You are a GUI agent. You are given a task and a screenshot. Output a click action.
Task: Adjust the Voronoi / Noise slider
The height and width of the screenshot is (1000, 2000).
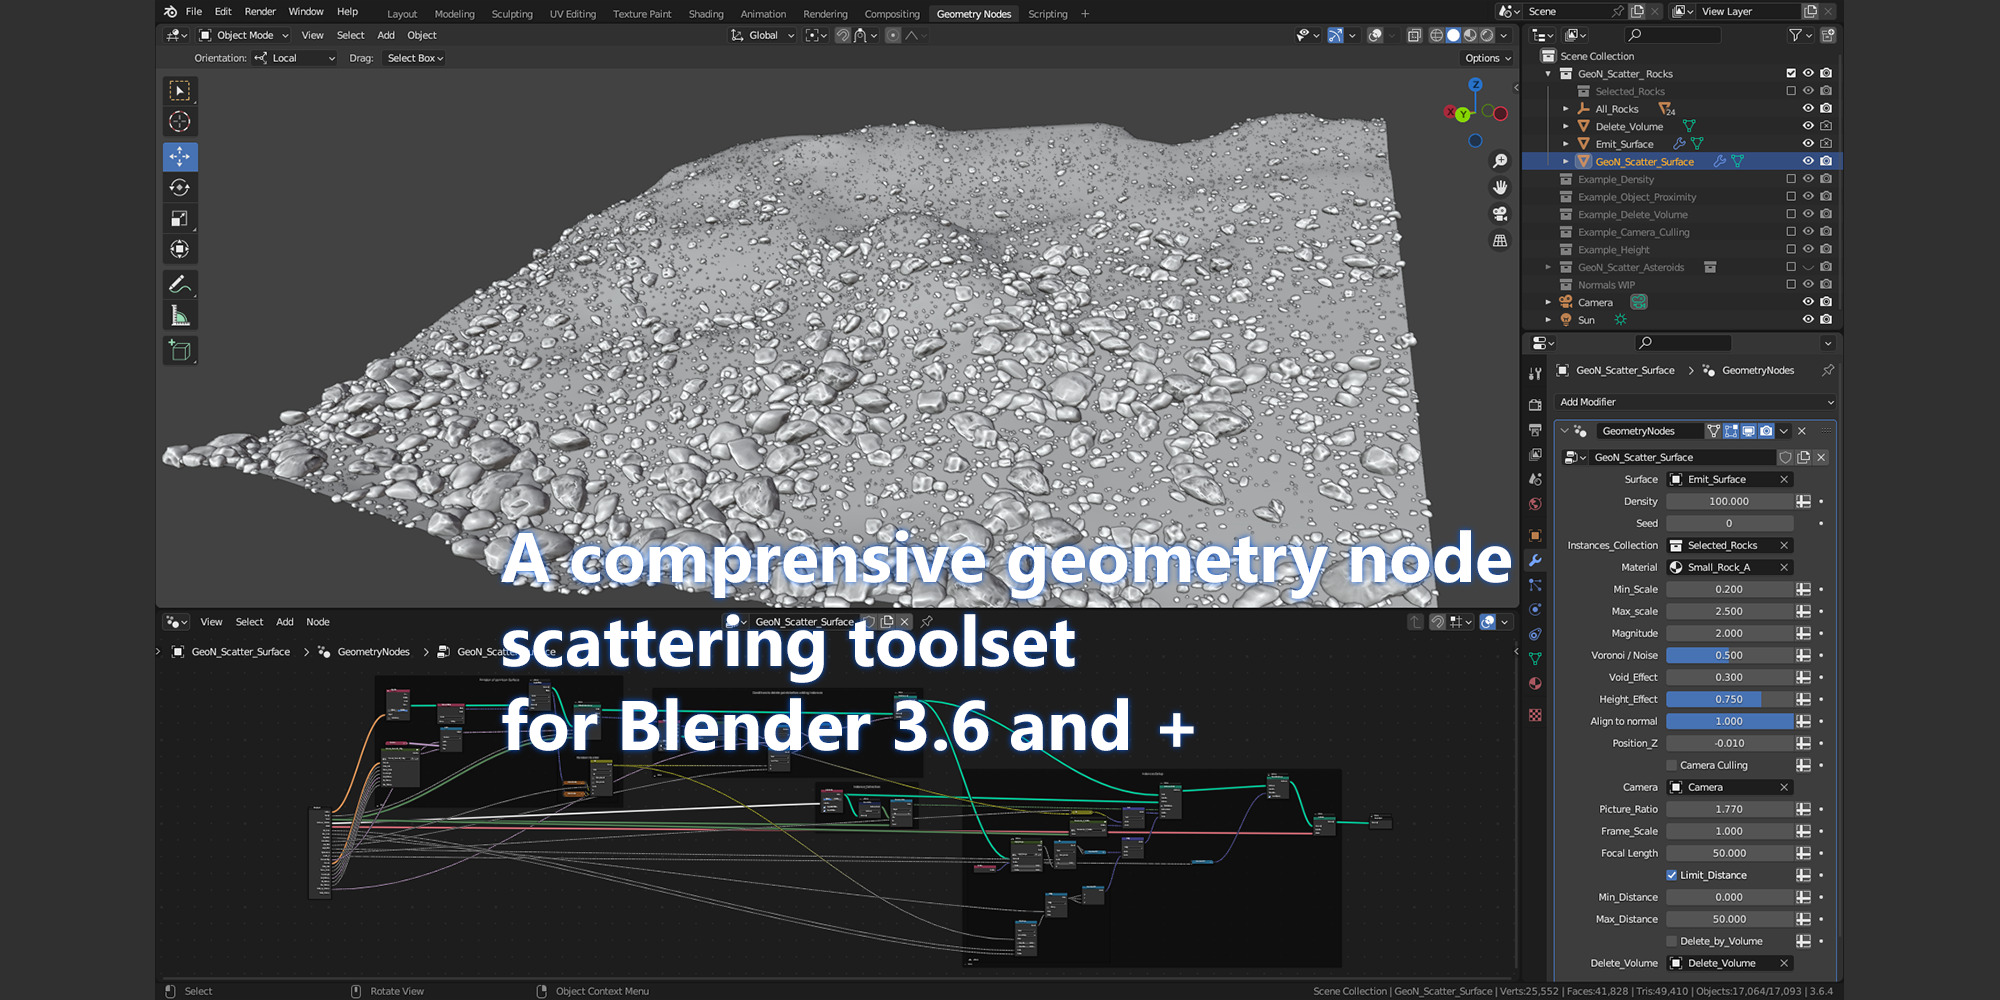(x=1729, y=655)
